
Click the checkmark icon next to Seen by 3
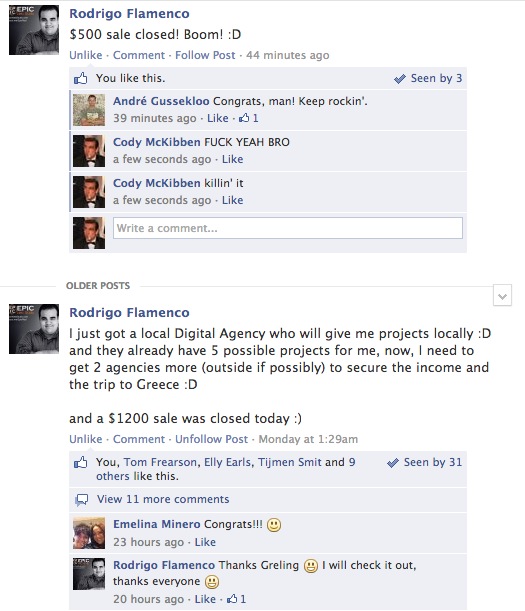coord(399,79)
